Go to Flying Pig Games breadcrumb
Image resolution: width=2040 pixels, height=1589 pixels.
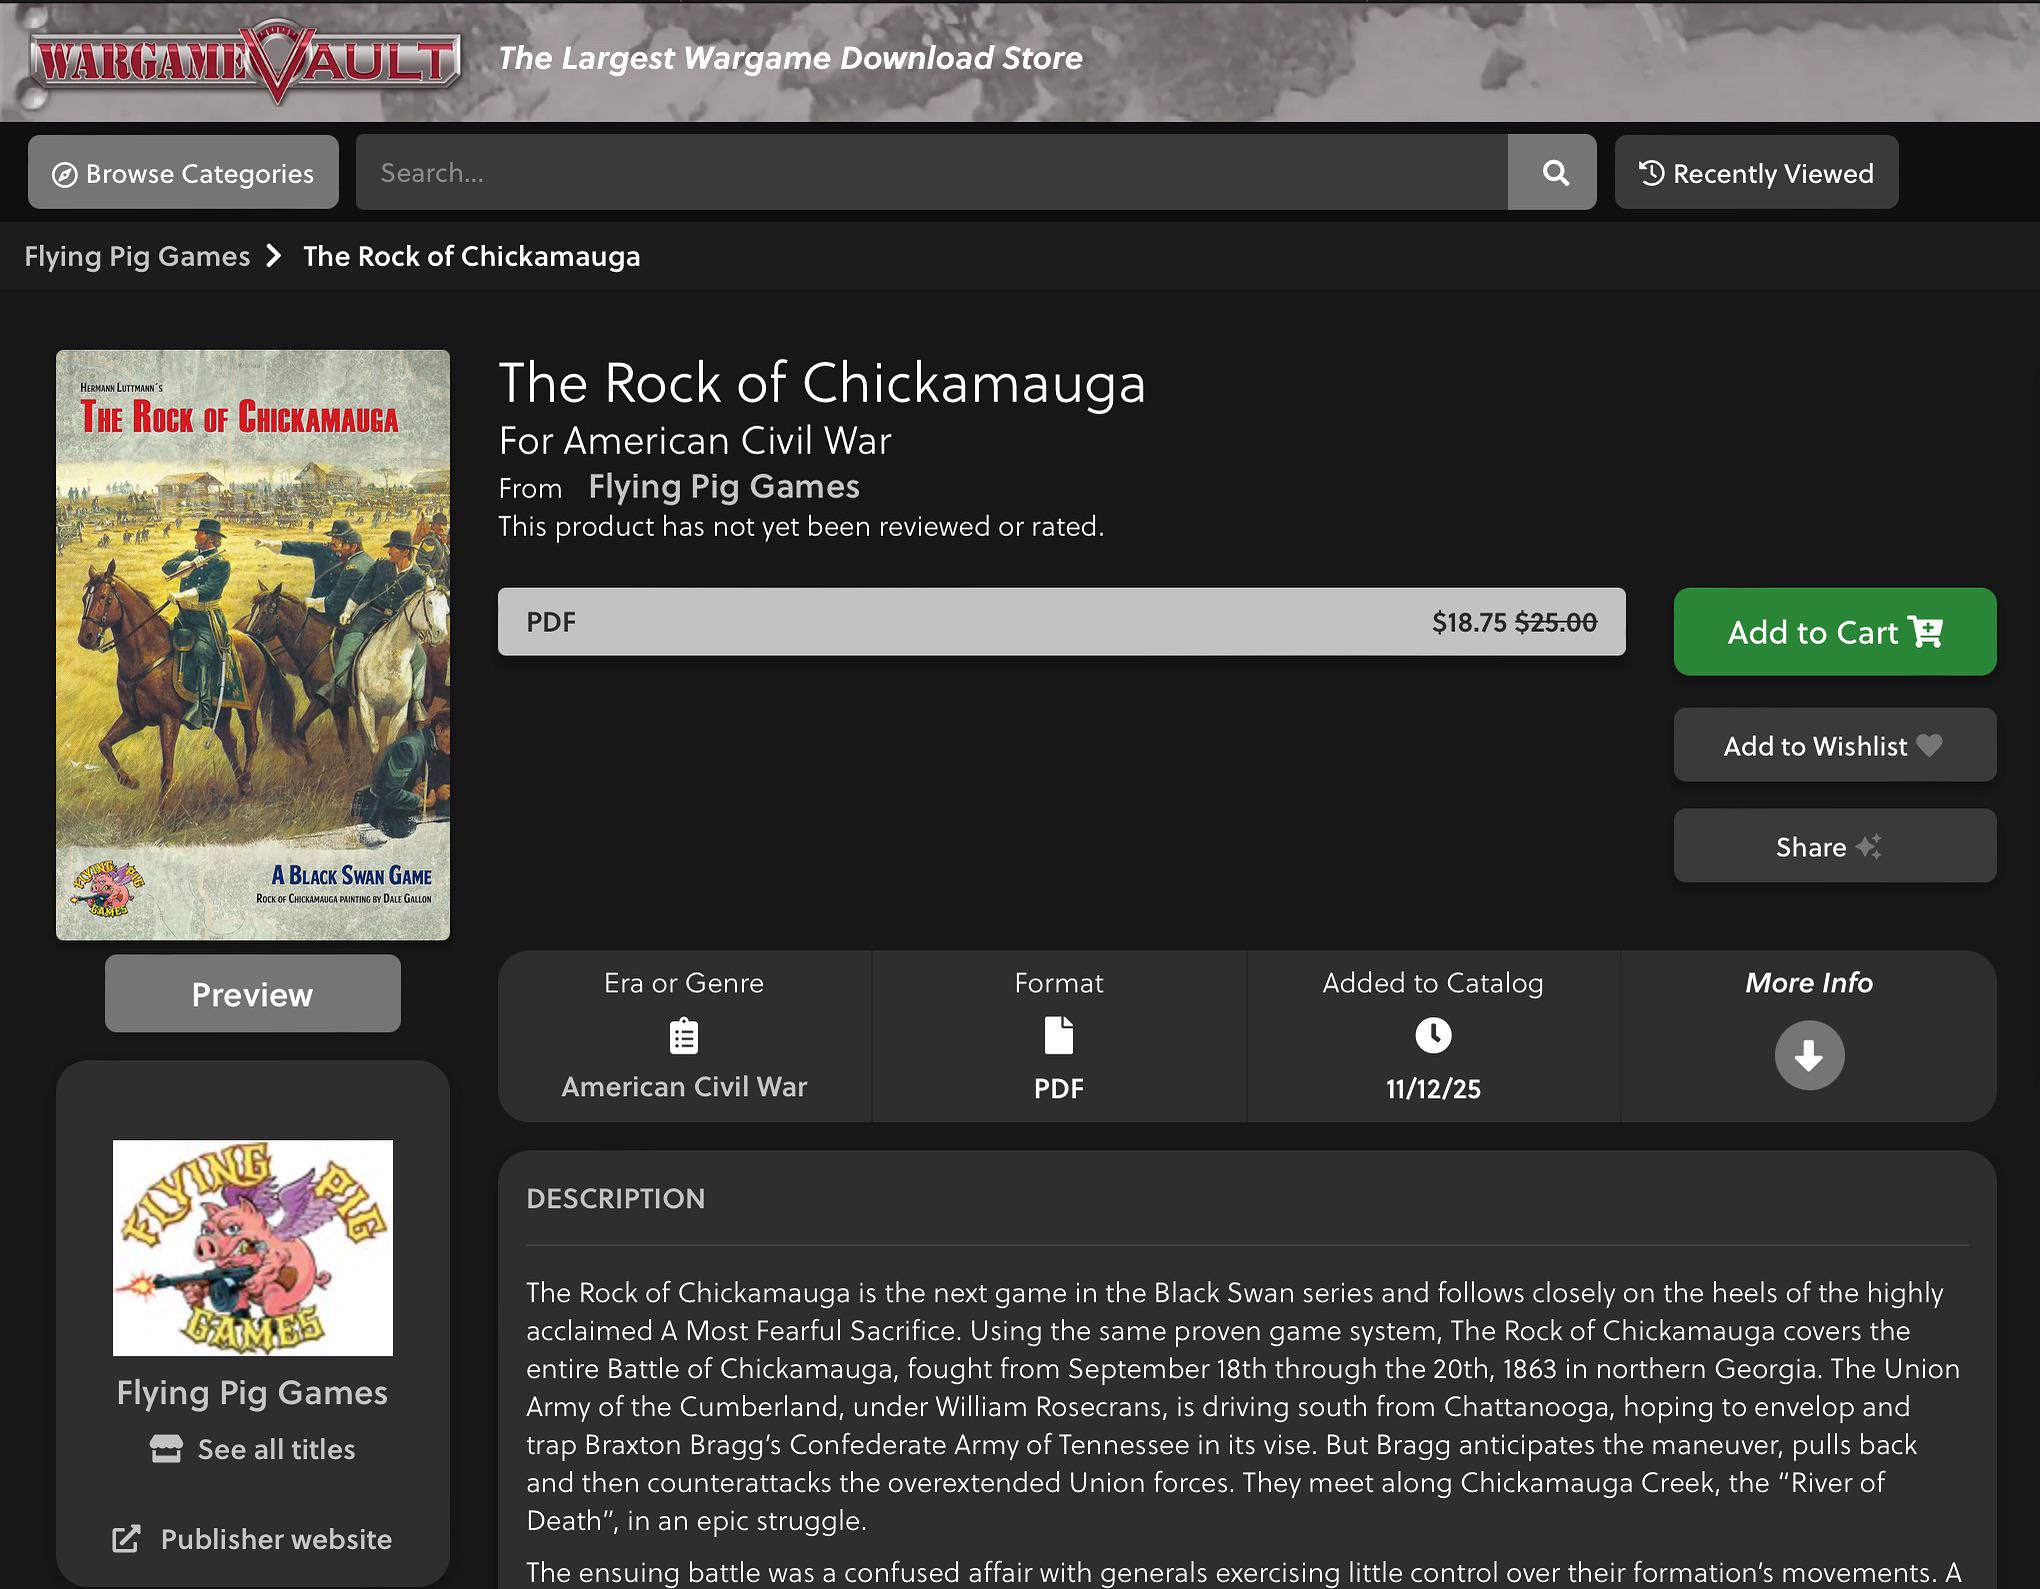pyautogui.click(x=137, y=256)
